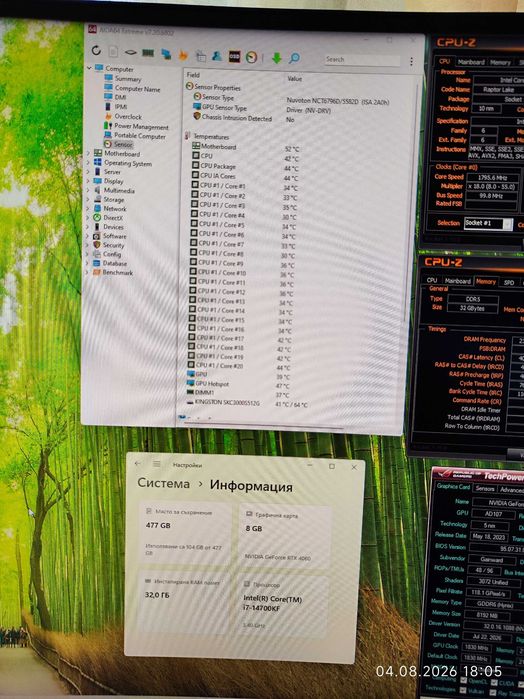Click the AIDA64 Refresh toolbar icon
The height and width of the screenshot is (699, 524).
coord(96,50)
